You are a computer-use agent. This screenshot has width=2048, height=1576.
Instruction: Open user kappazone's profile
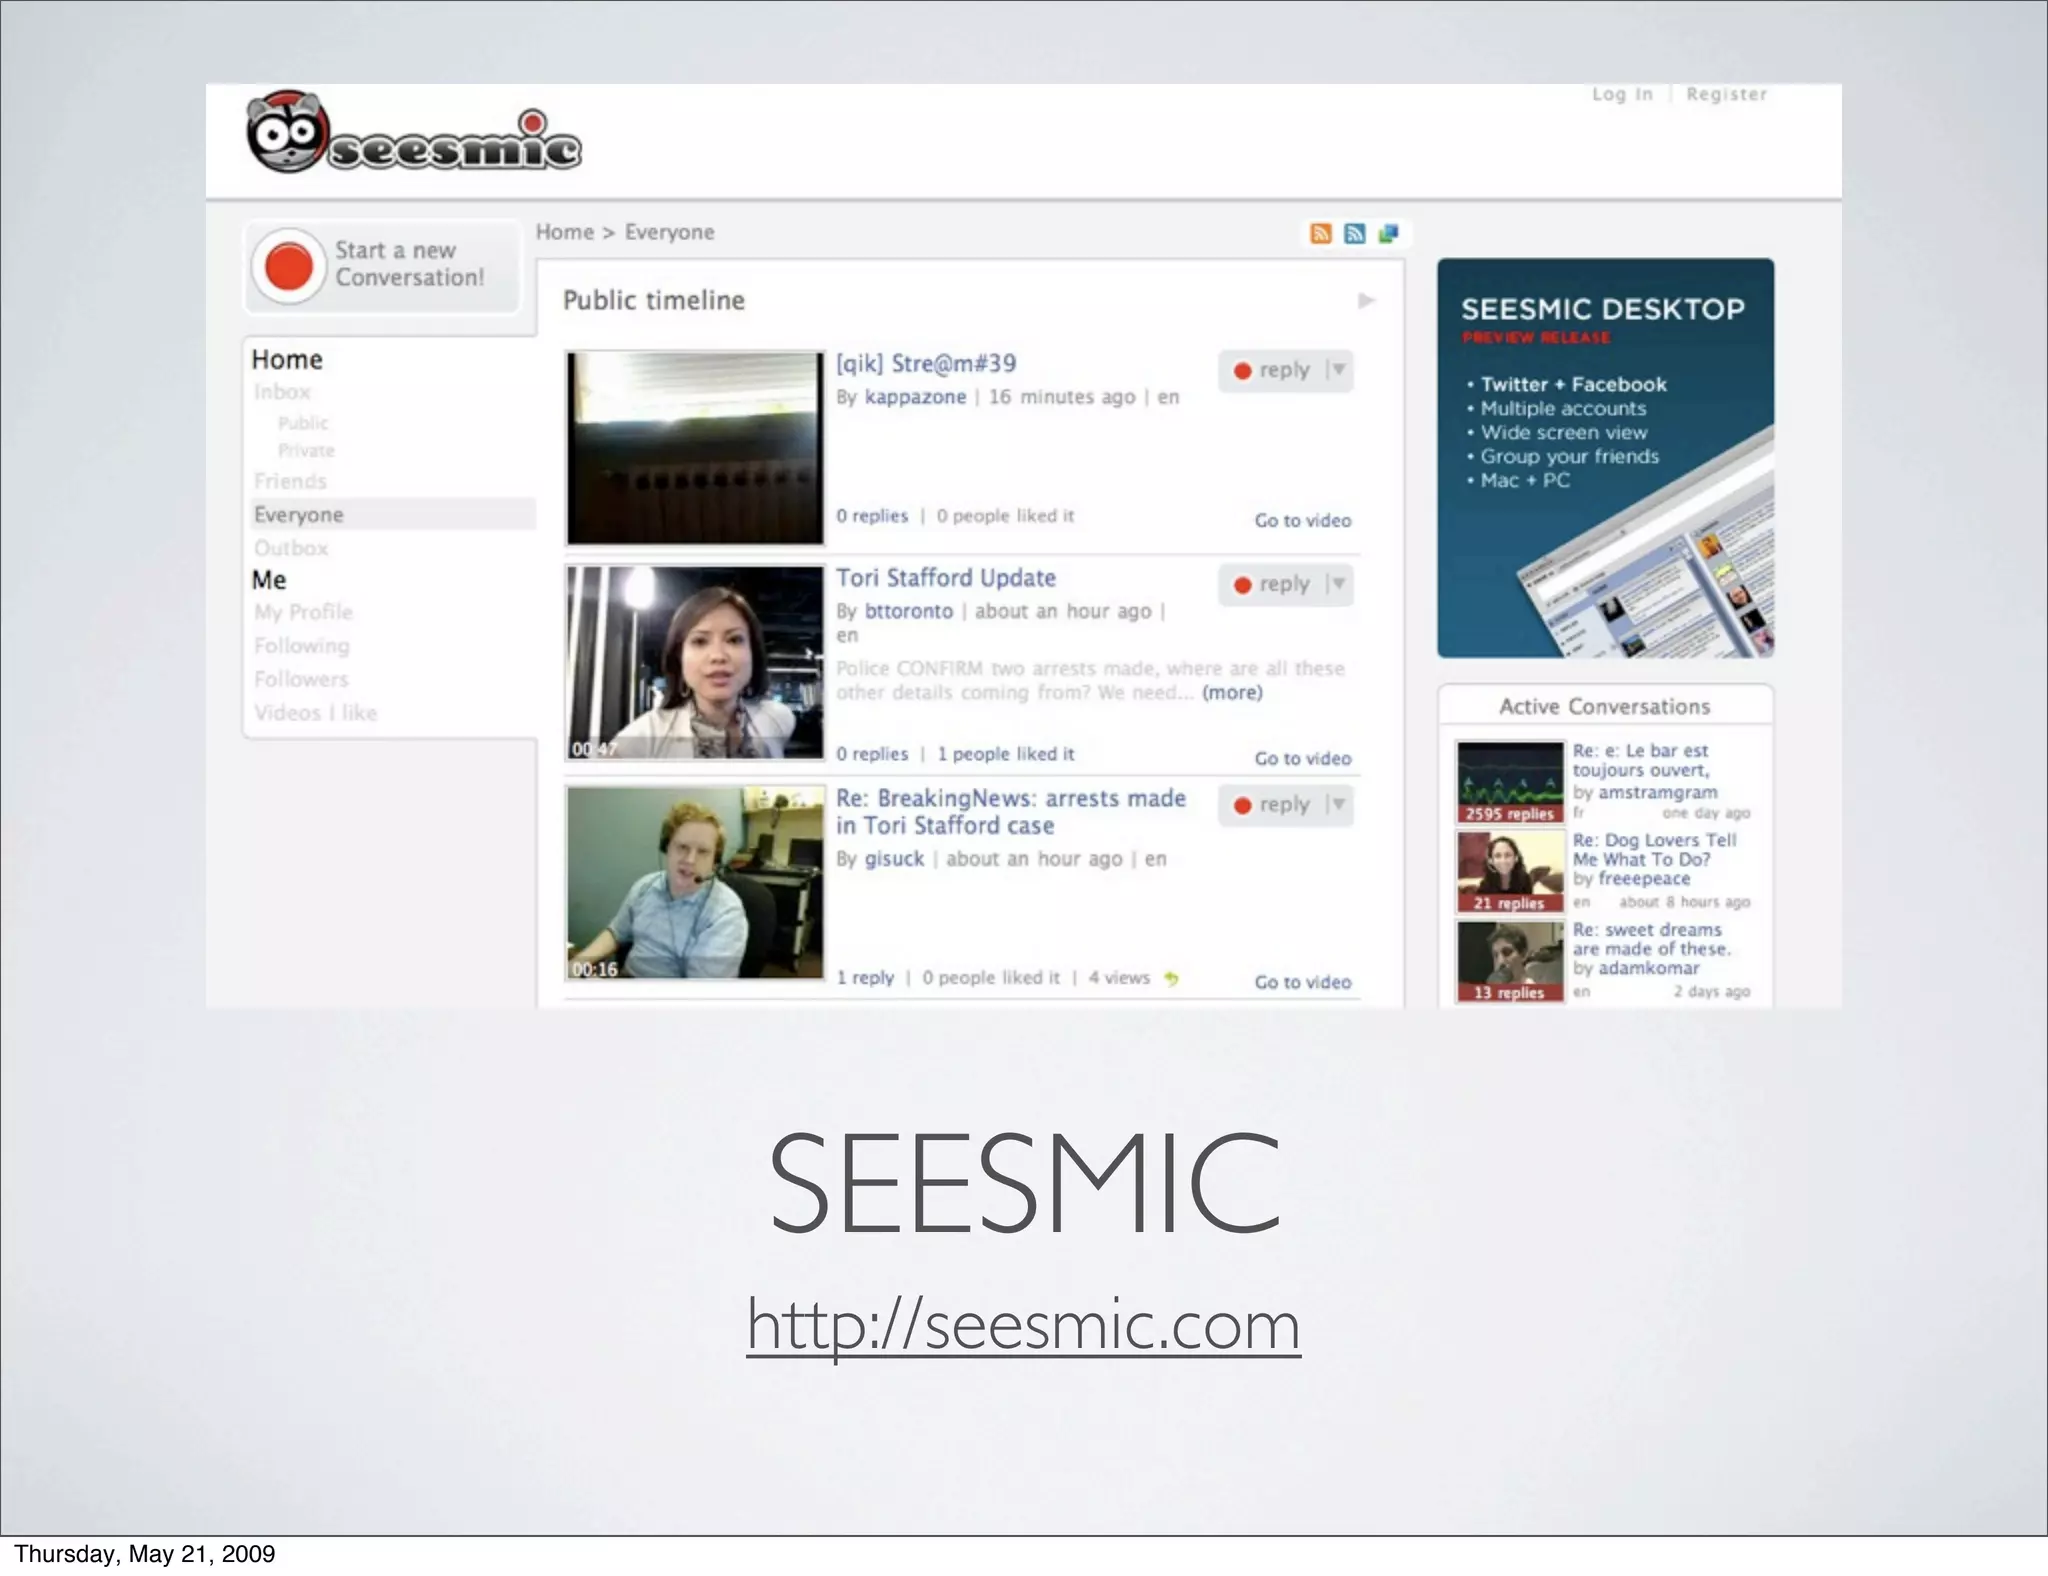915,397
